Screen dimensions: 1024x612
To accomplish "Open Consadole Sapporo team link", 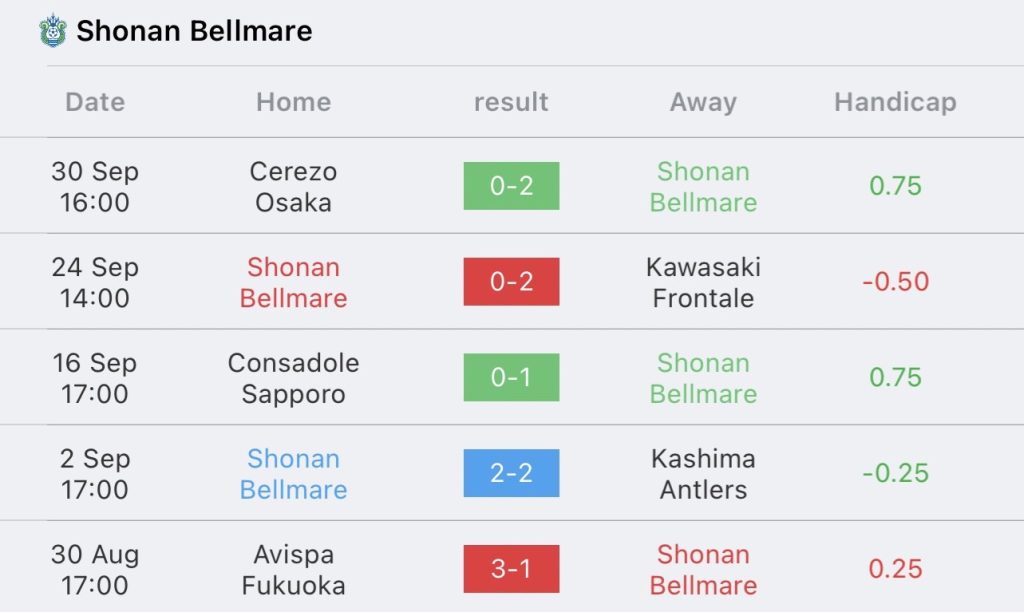I will [293, 378].
